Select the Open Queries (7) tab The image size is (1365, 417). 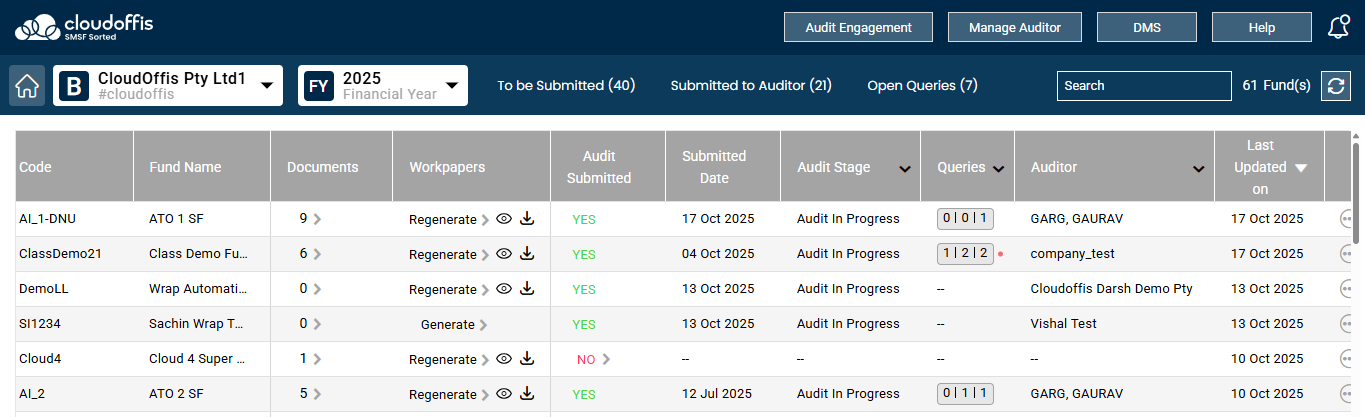[x=922, y=86]
